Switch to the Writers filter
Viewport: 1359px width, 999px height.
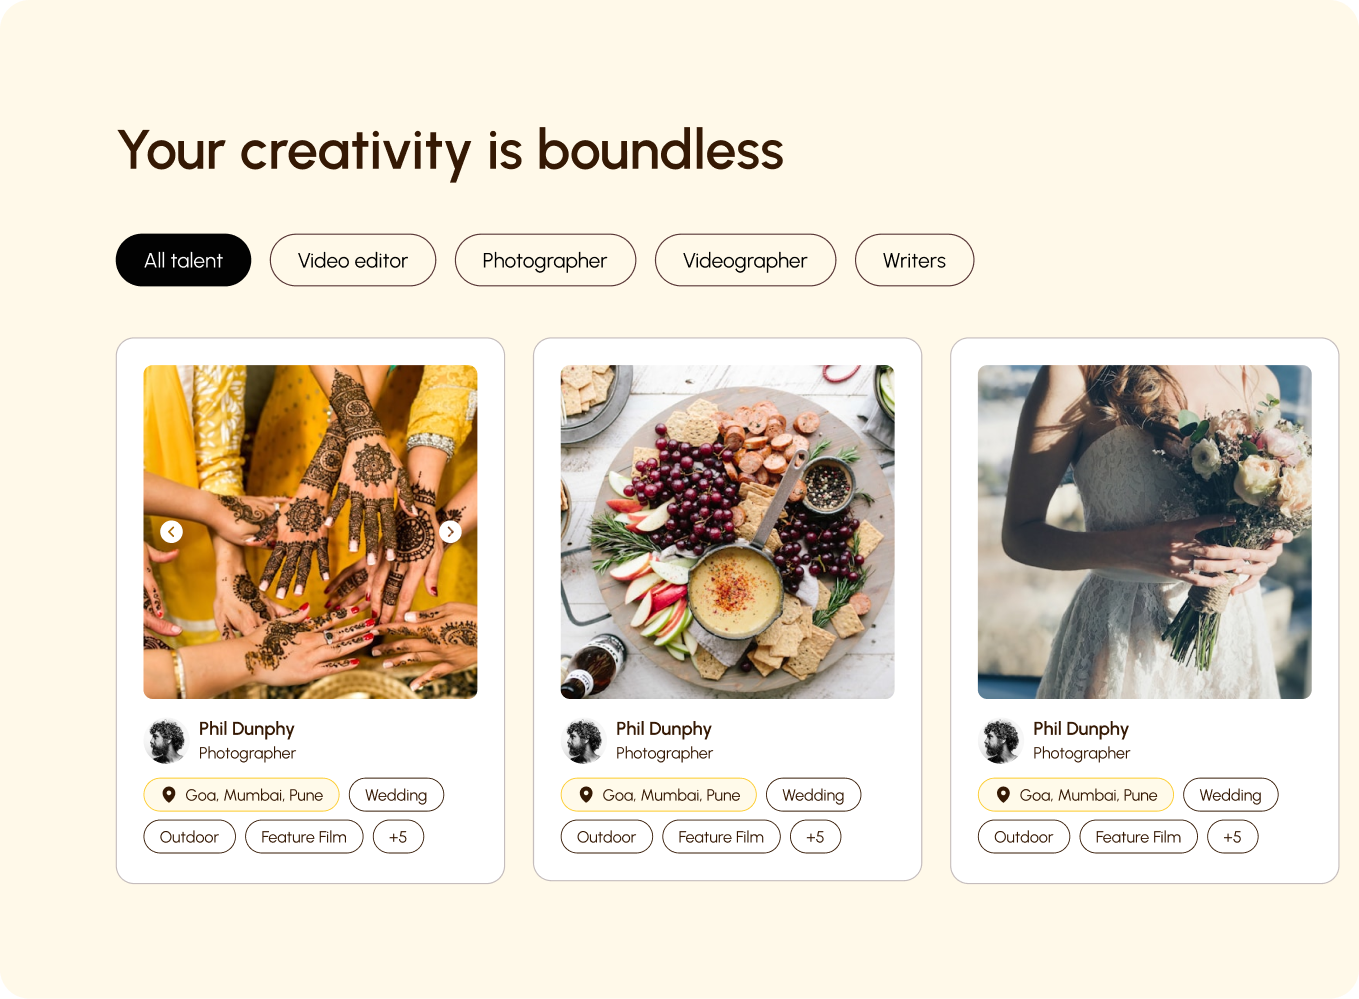914,260
